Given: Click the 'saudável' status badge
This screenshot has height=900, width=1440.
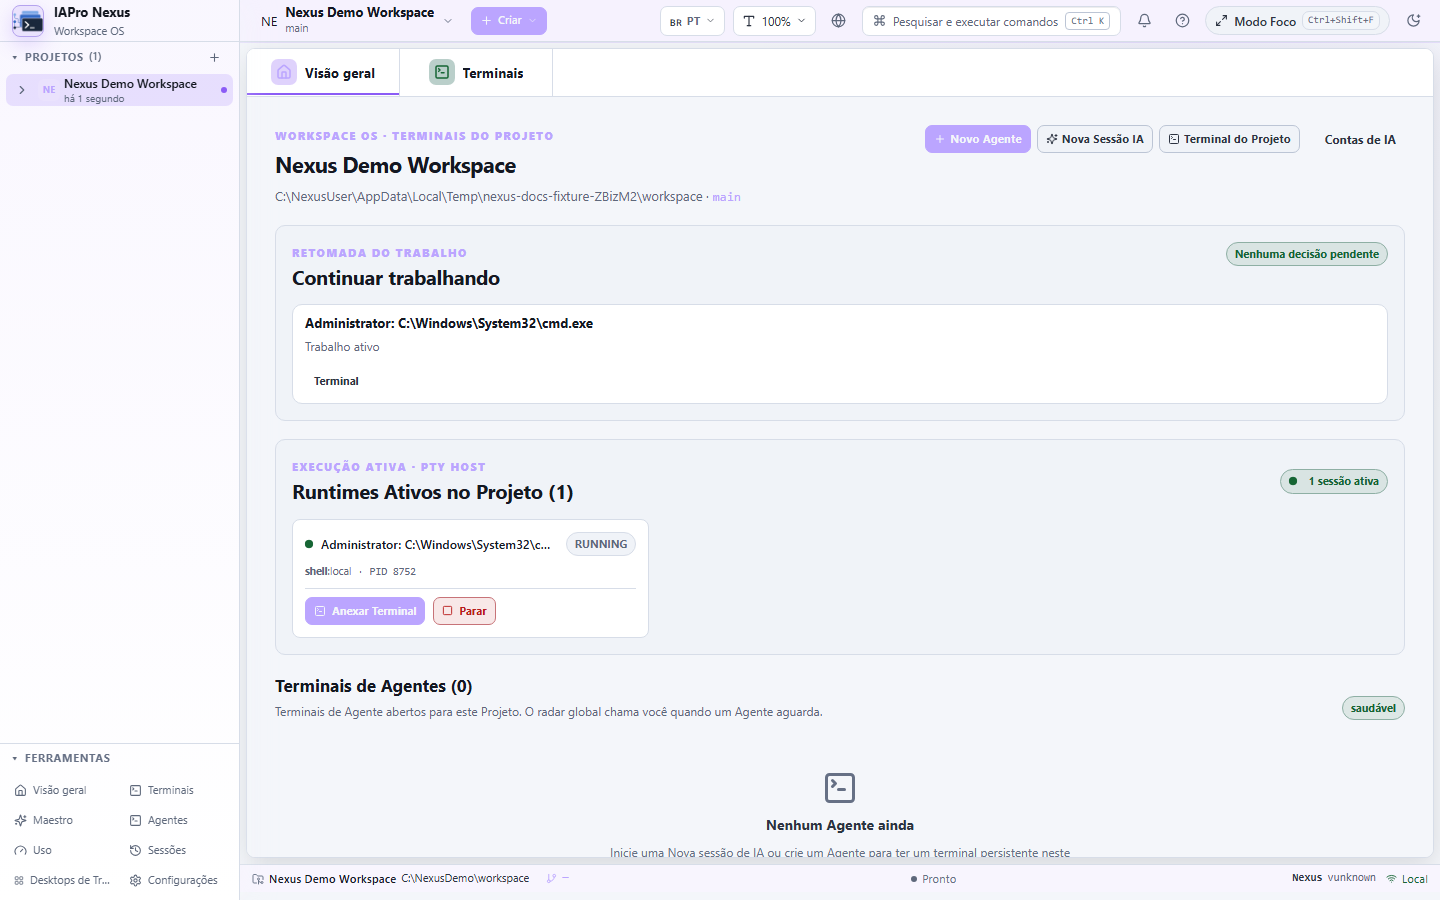Looking at the screenshot, I should (x=1373, y=708).
